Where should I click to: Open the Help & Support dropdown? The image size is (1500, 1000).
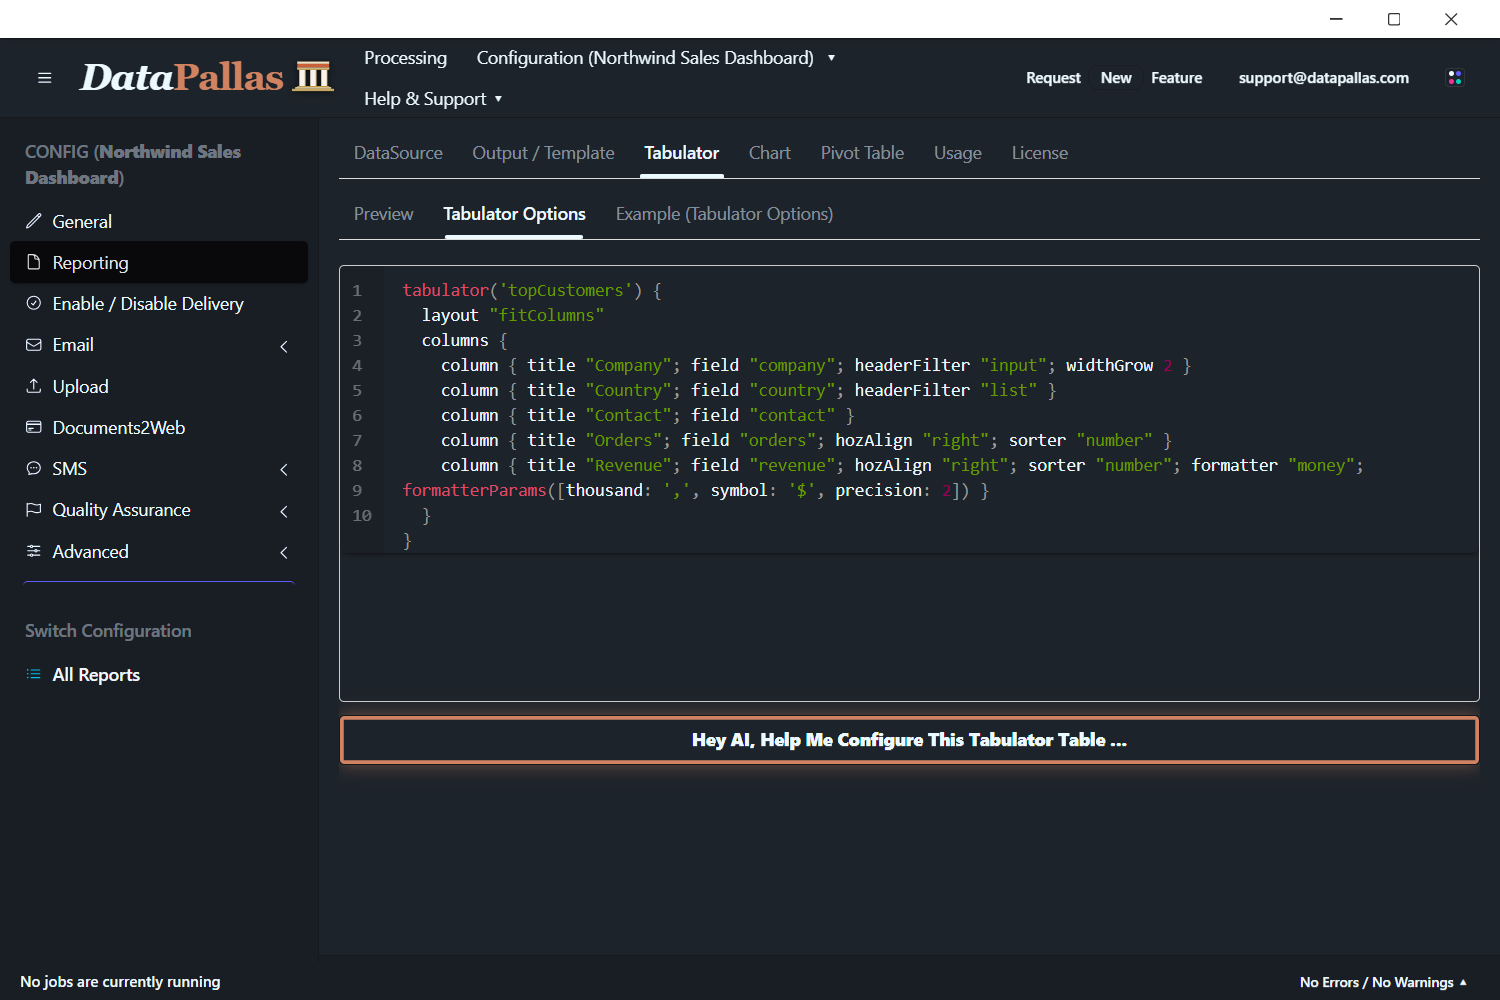[433, 99]
